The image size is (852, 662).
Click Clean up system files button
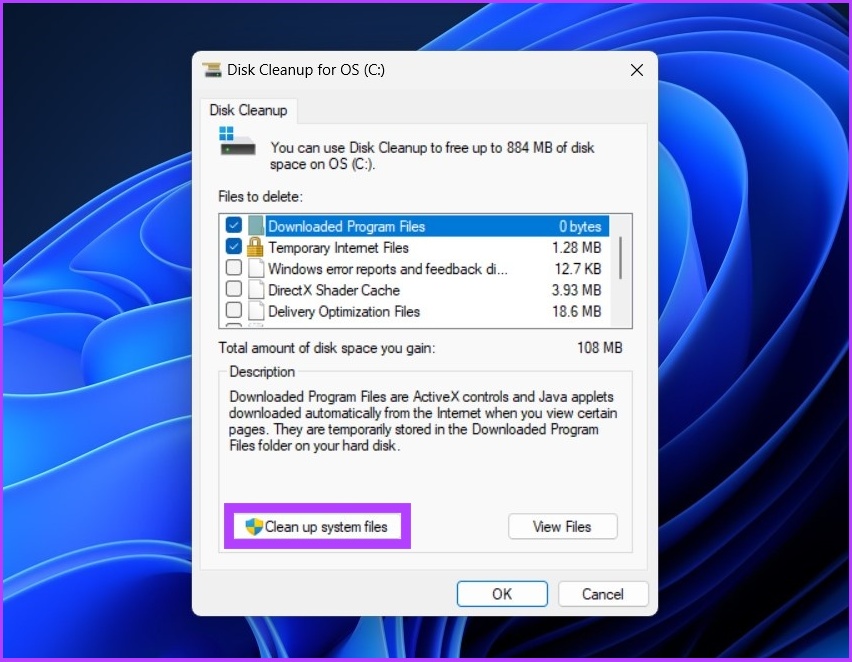pos(317,526)
